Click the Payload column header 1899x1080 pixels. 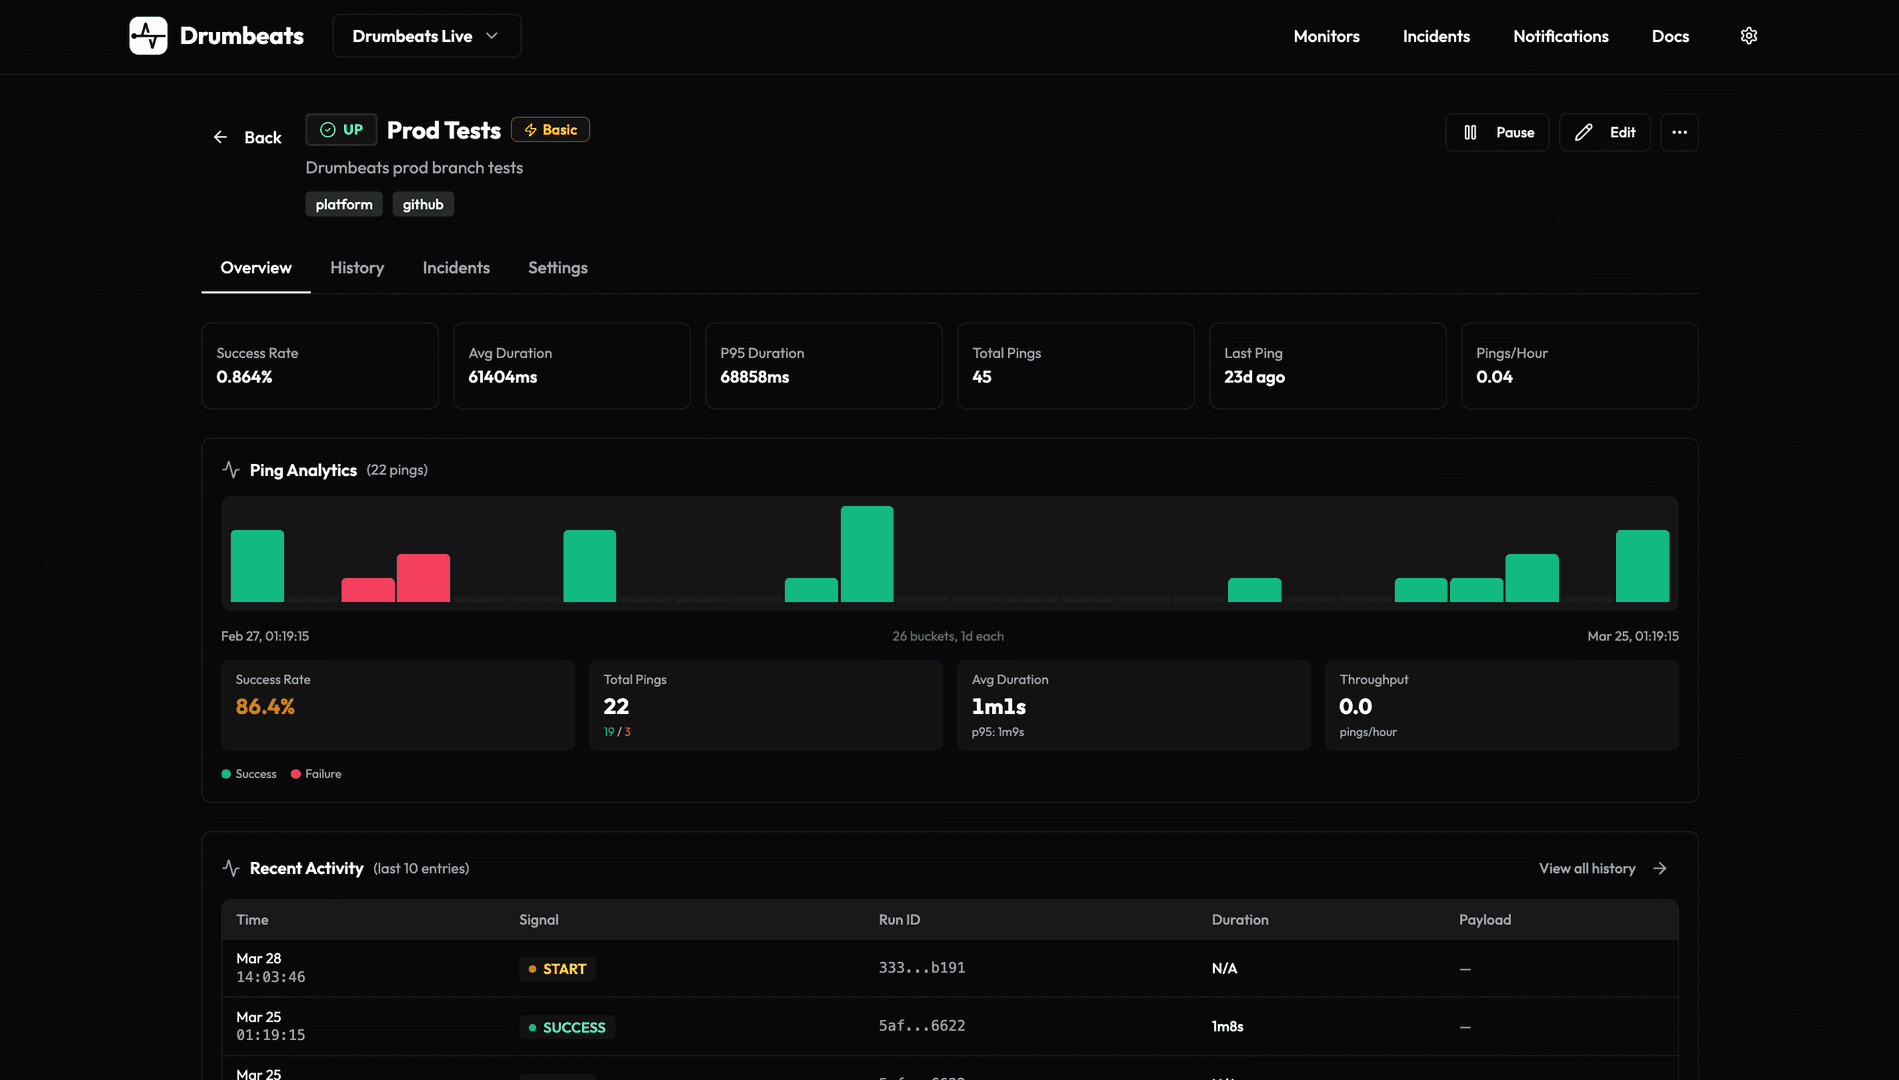1485,920
